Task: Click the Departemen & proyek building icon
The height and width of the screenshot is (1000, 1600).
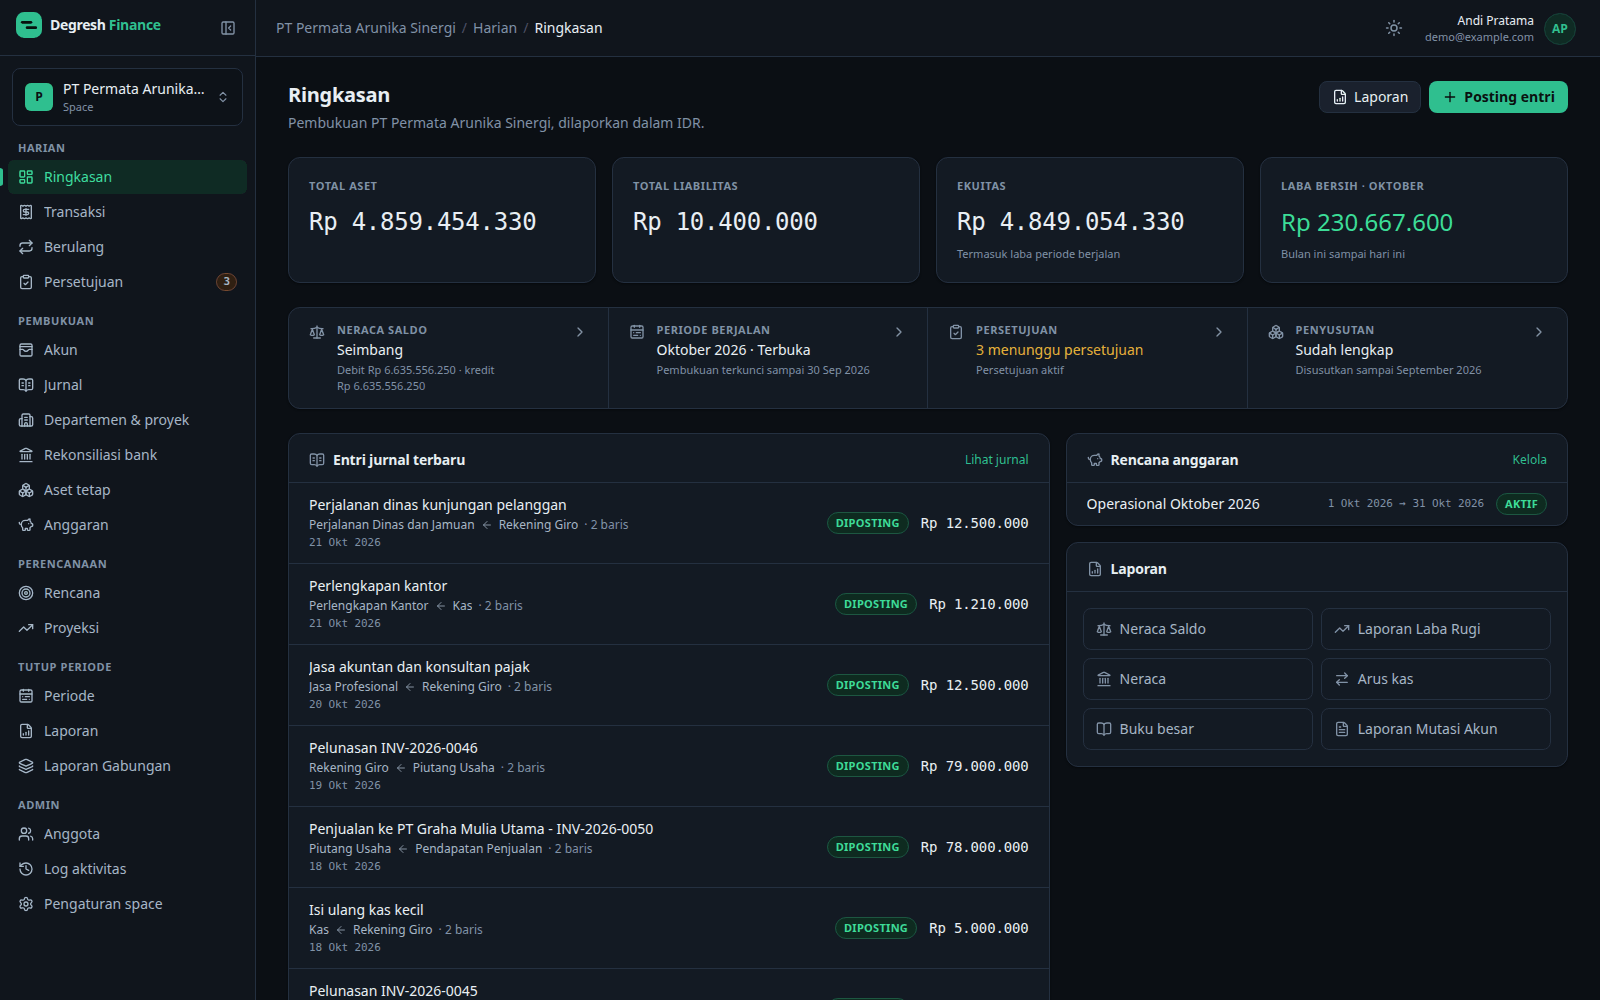Action: 26,420
